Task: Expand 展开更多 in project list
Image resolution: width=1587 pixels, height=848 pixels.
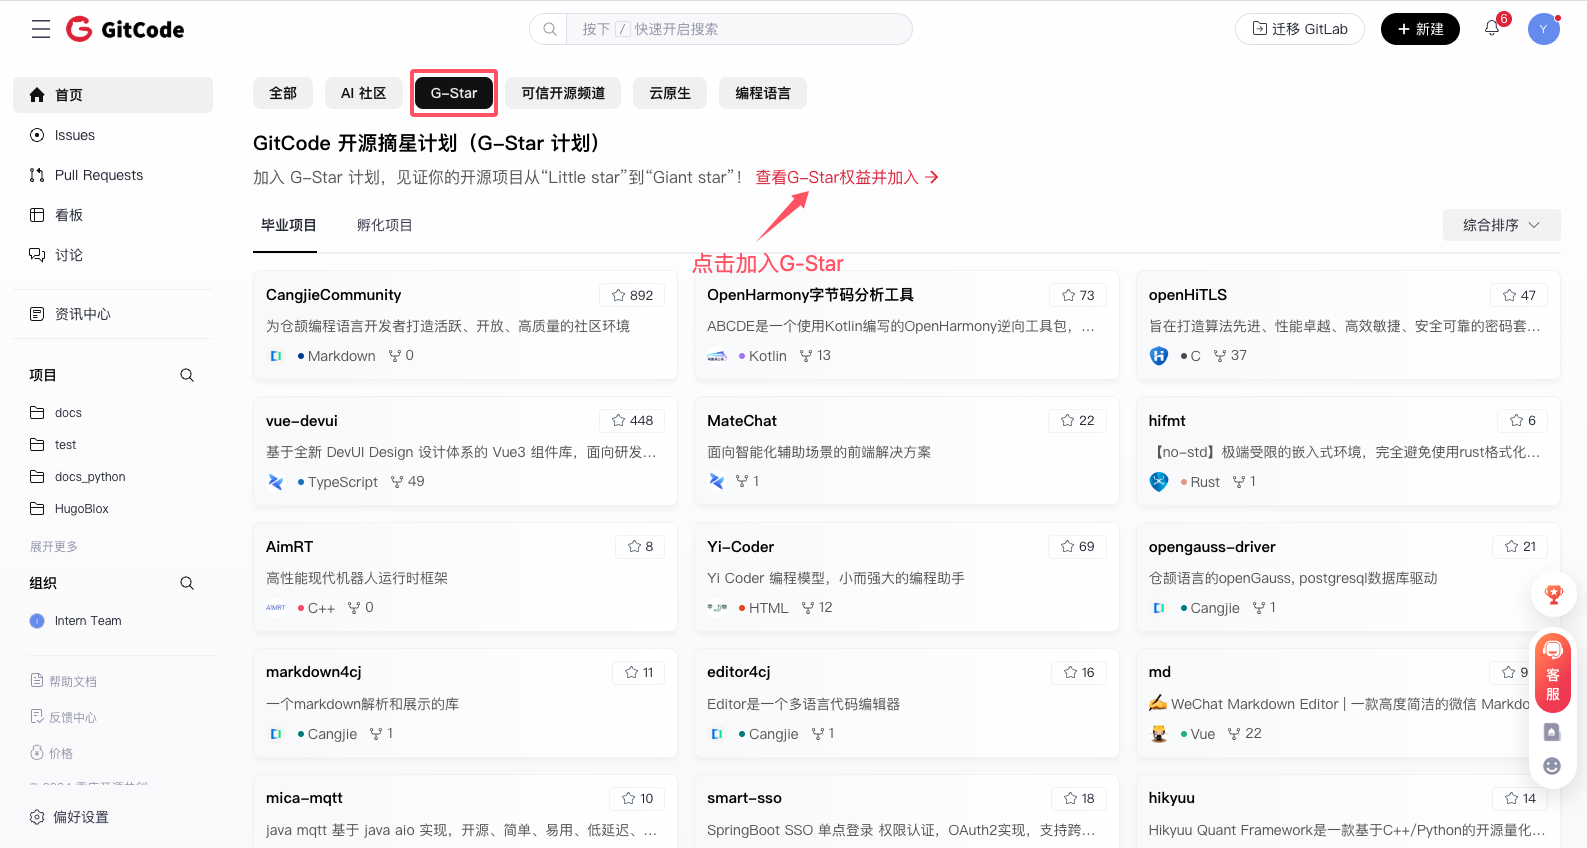Action: (x=54, y=547)
